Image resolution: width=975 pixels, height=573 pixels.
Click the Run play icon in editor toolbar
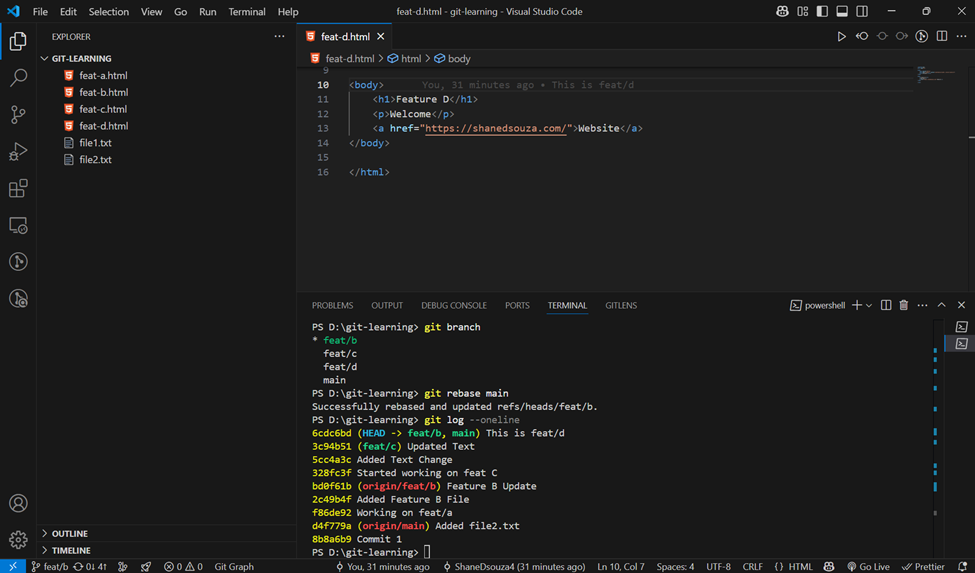click(x=841, y=37)
